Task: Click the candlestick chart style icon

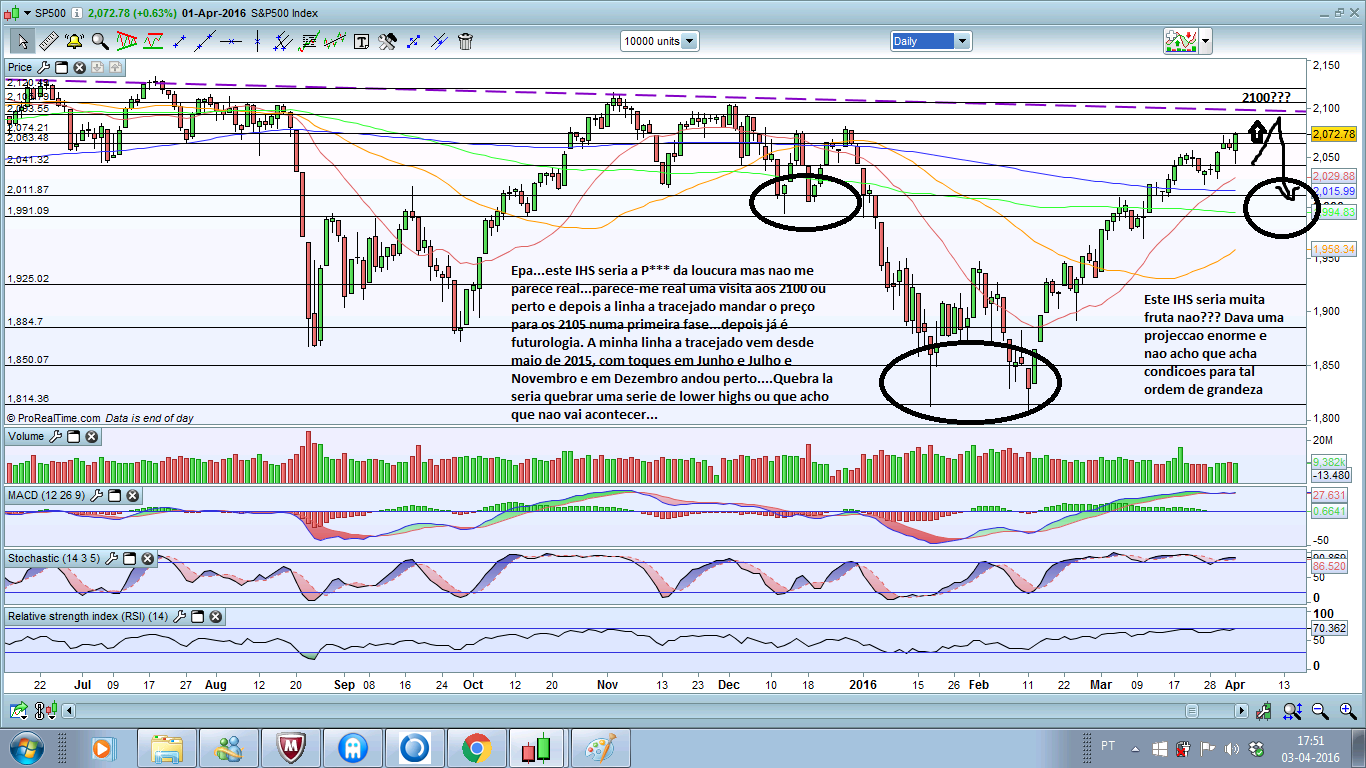Action: pyautogui.click(x=12, y=12)
